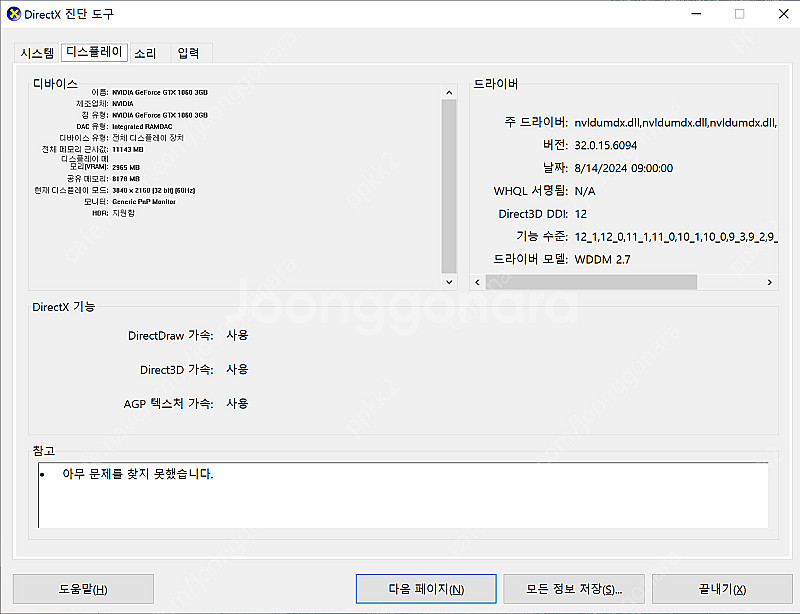Click the "DirectX 기능" group heading
The width and height of the screenshot is (800, 614).
click(x=63, y=307)
